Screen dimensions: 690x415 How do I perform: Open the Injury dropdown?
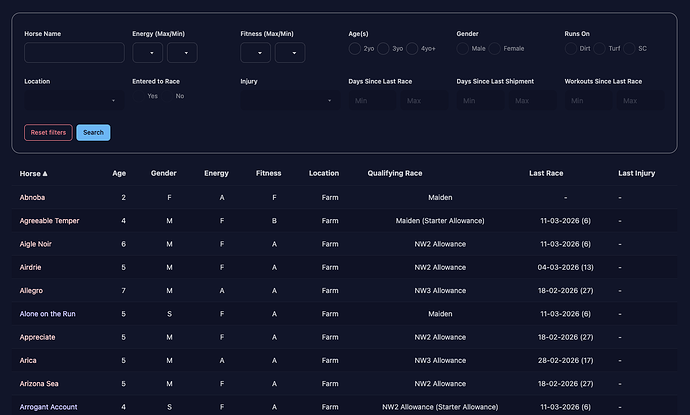pos(289,100)
